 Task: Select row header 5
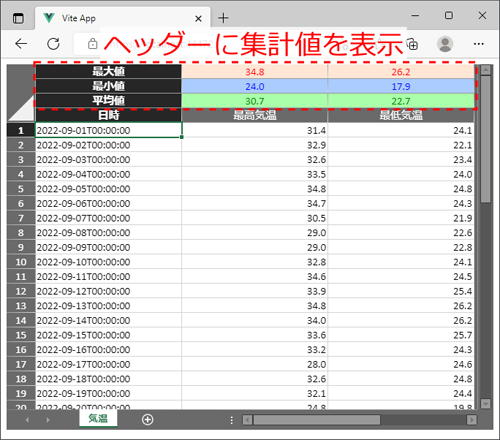[21, 189]
